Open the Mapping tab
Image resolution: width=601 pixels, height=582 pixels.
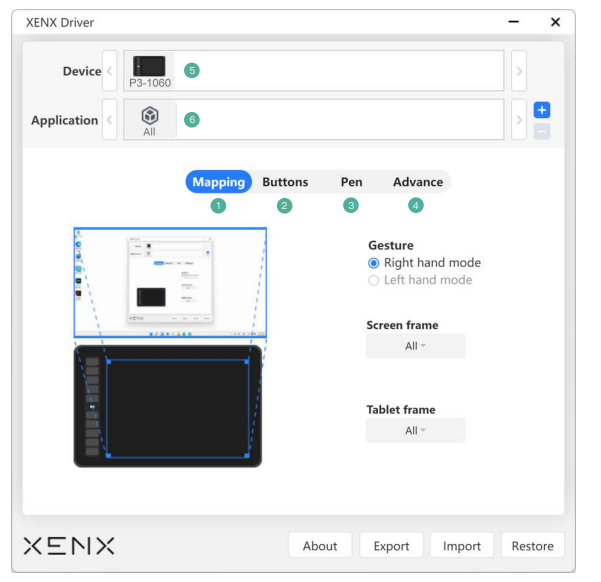tap(218, 182)
